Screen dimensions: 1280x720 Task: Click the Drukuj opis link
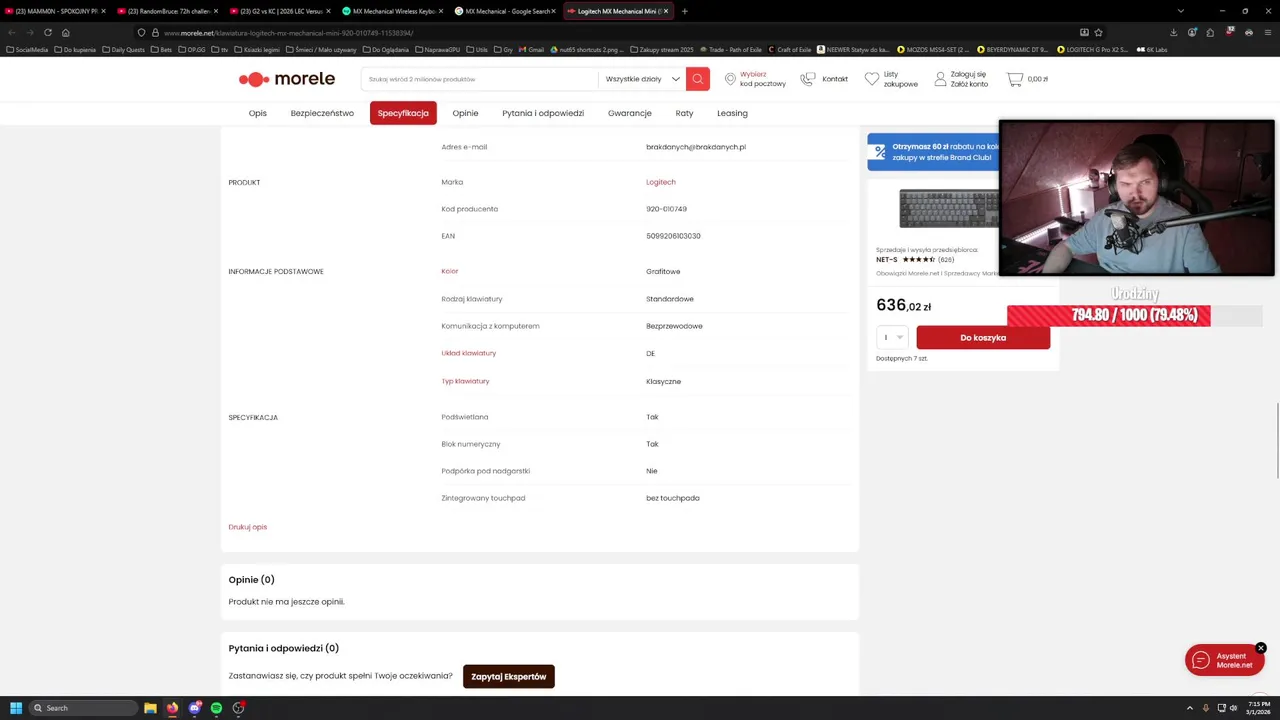248,527
